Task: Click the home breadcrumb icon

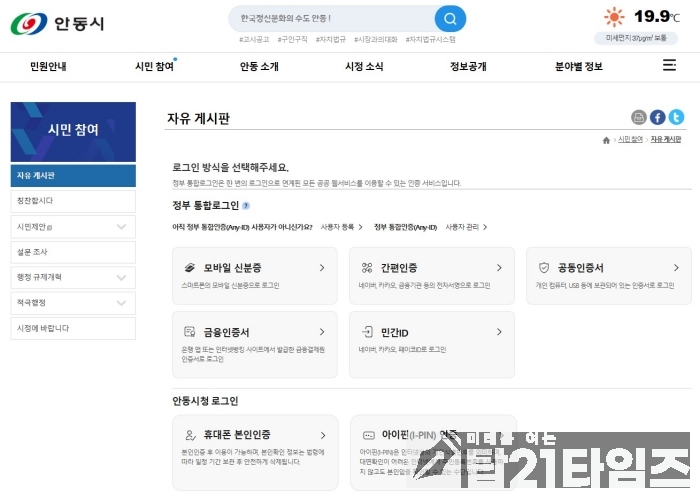Action: point(606,140)
